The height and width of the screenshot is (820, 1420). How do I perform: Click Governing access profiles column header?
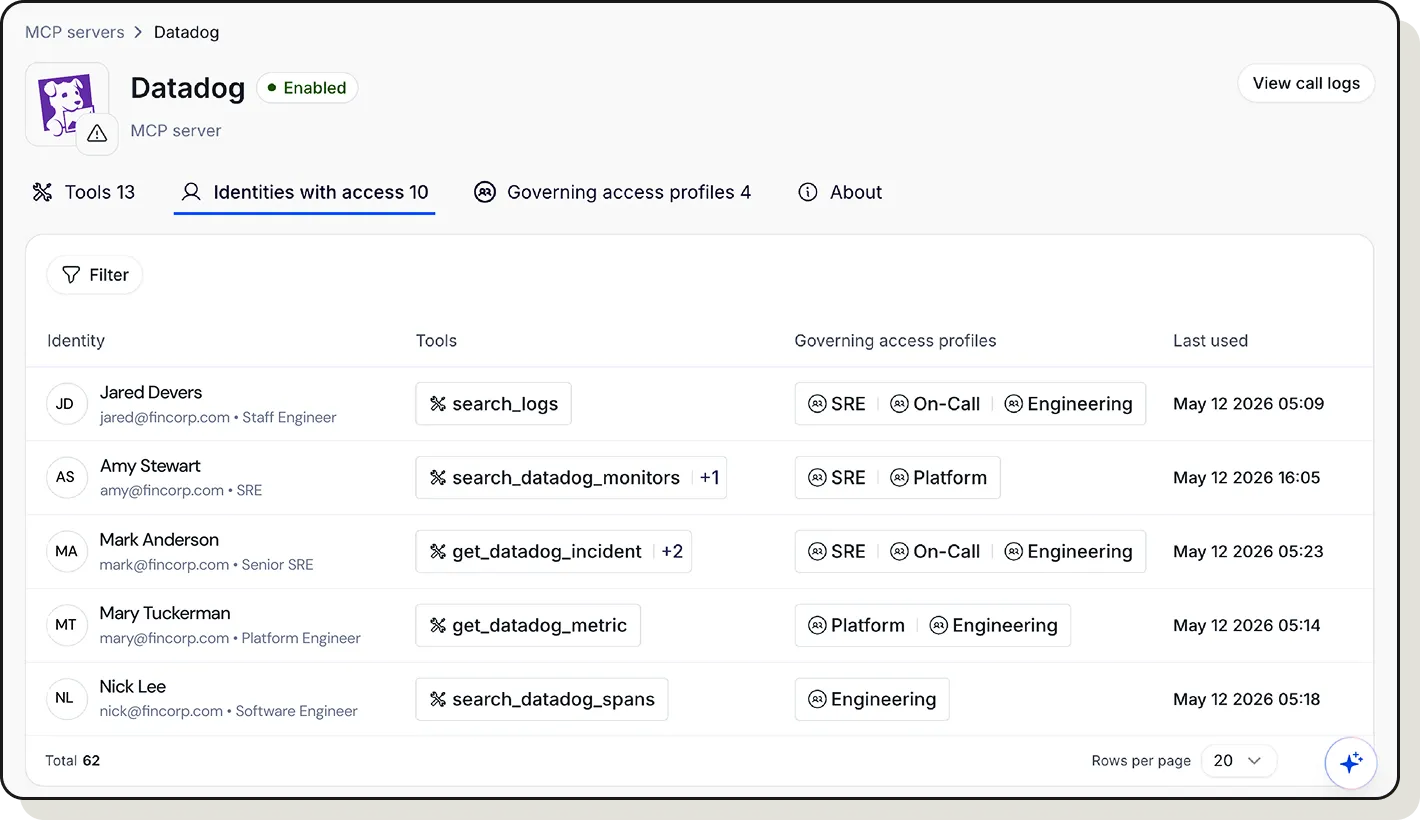click(896, 341)
